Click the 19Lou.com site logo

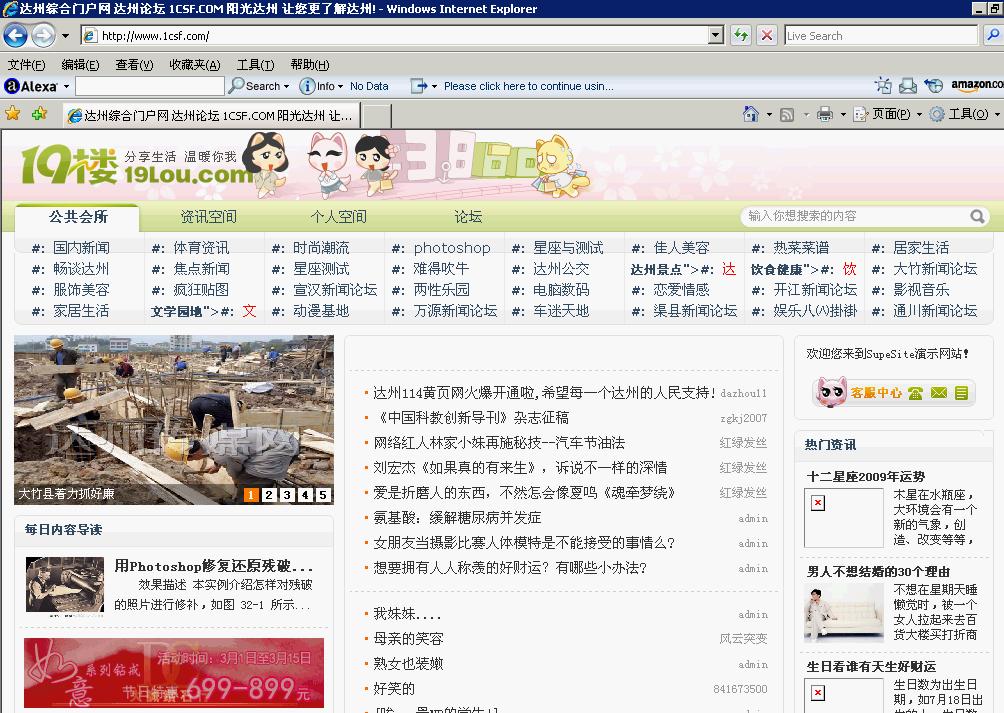(136, 166)
